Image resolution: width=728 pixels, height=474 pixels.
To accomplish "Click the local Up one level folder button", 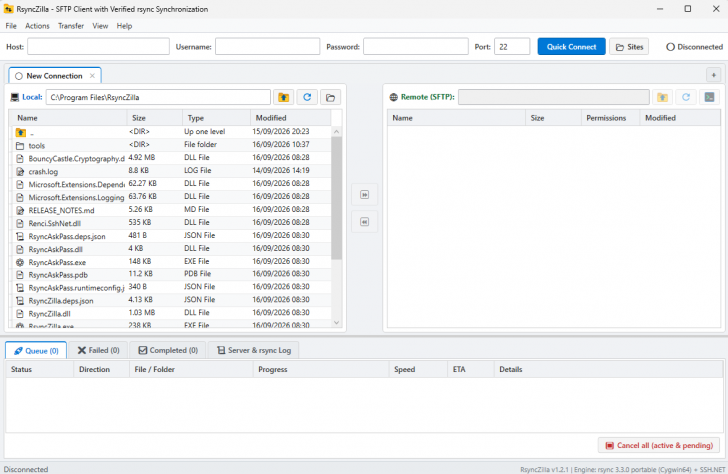I will [x=283, y=97].
